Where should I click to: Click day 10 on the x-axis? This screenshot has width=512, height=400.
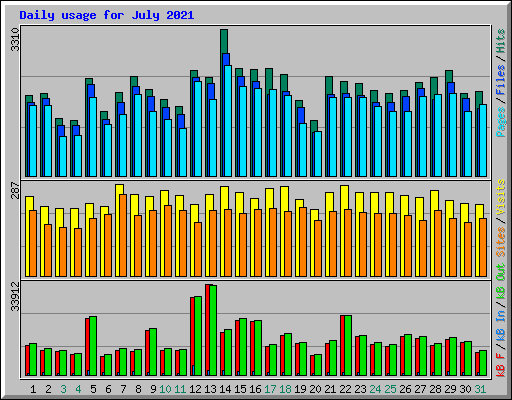coord(165,389)
